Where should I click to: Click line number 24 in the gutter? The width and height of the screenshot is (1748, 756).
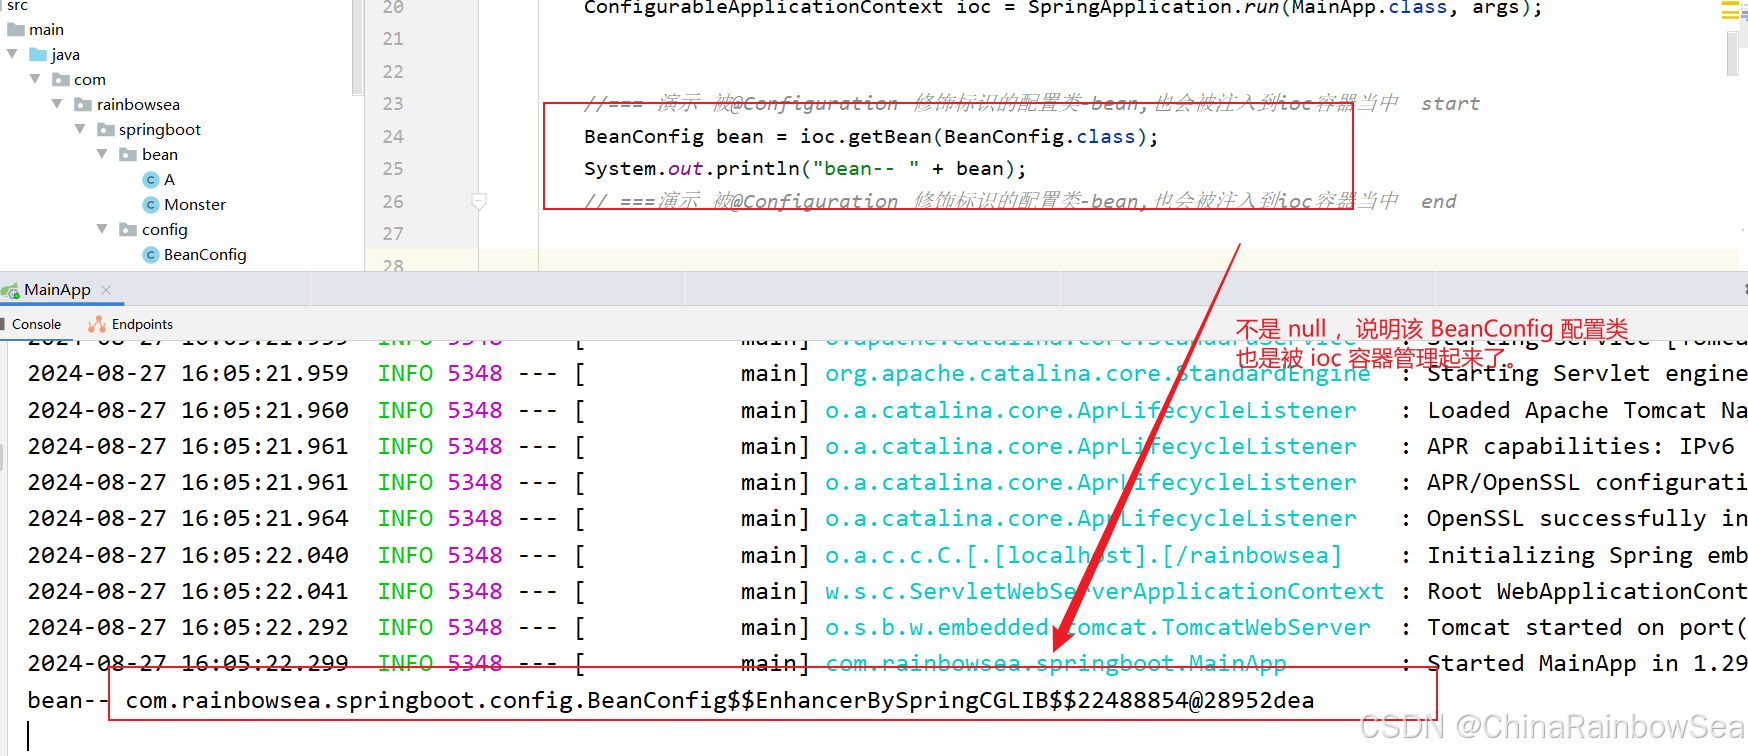click(393, 136)
